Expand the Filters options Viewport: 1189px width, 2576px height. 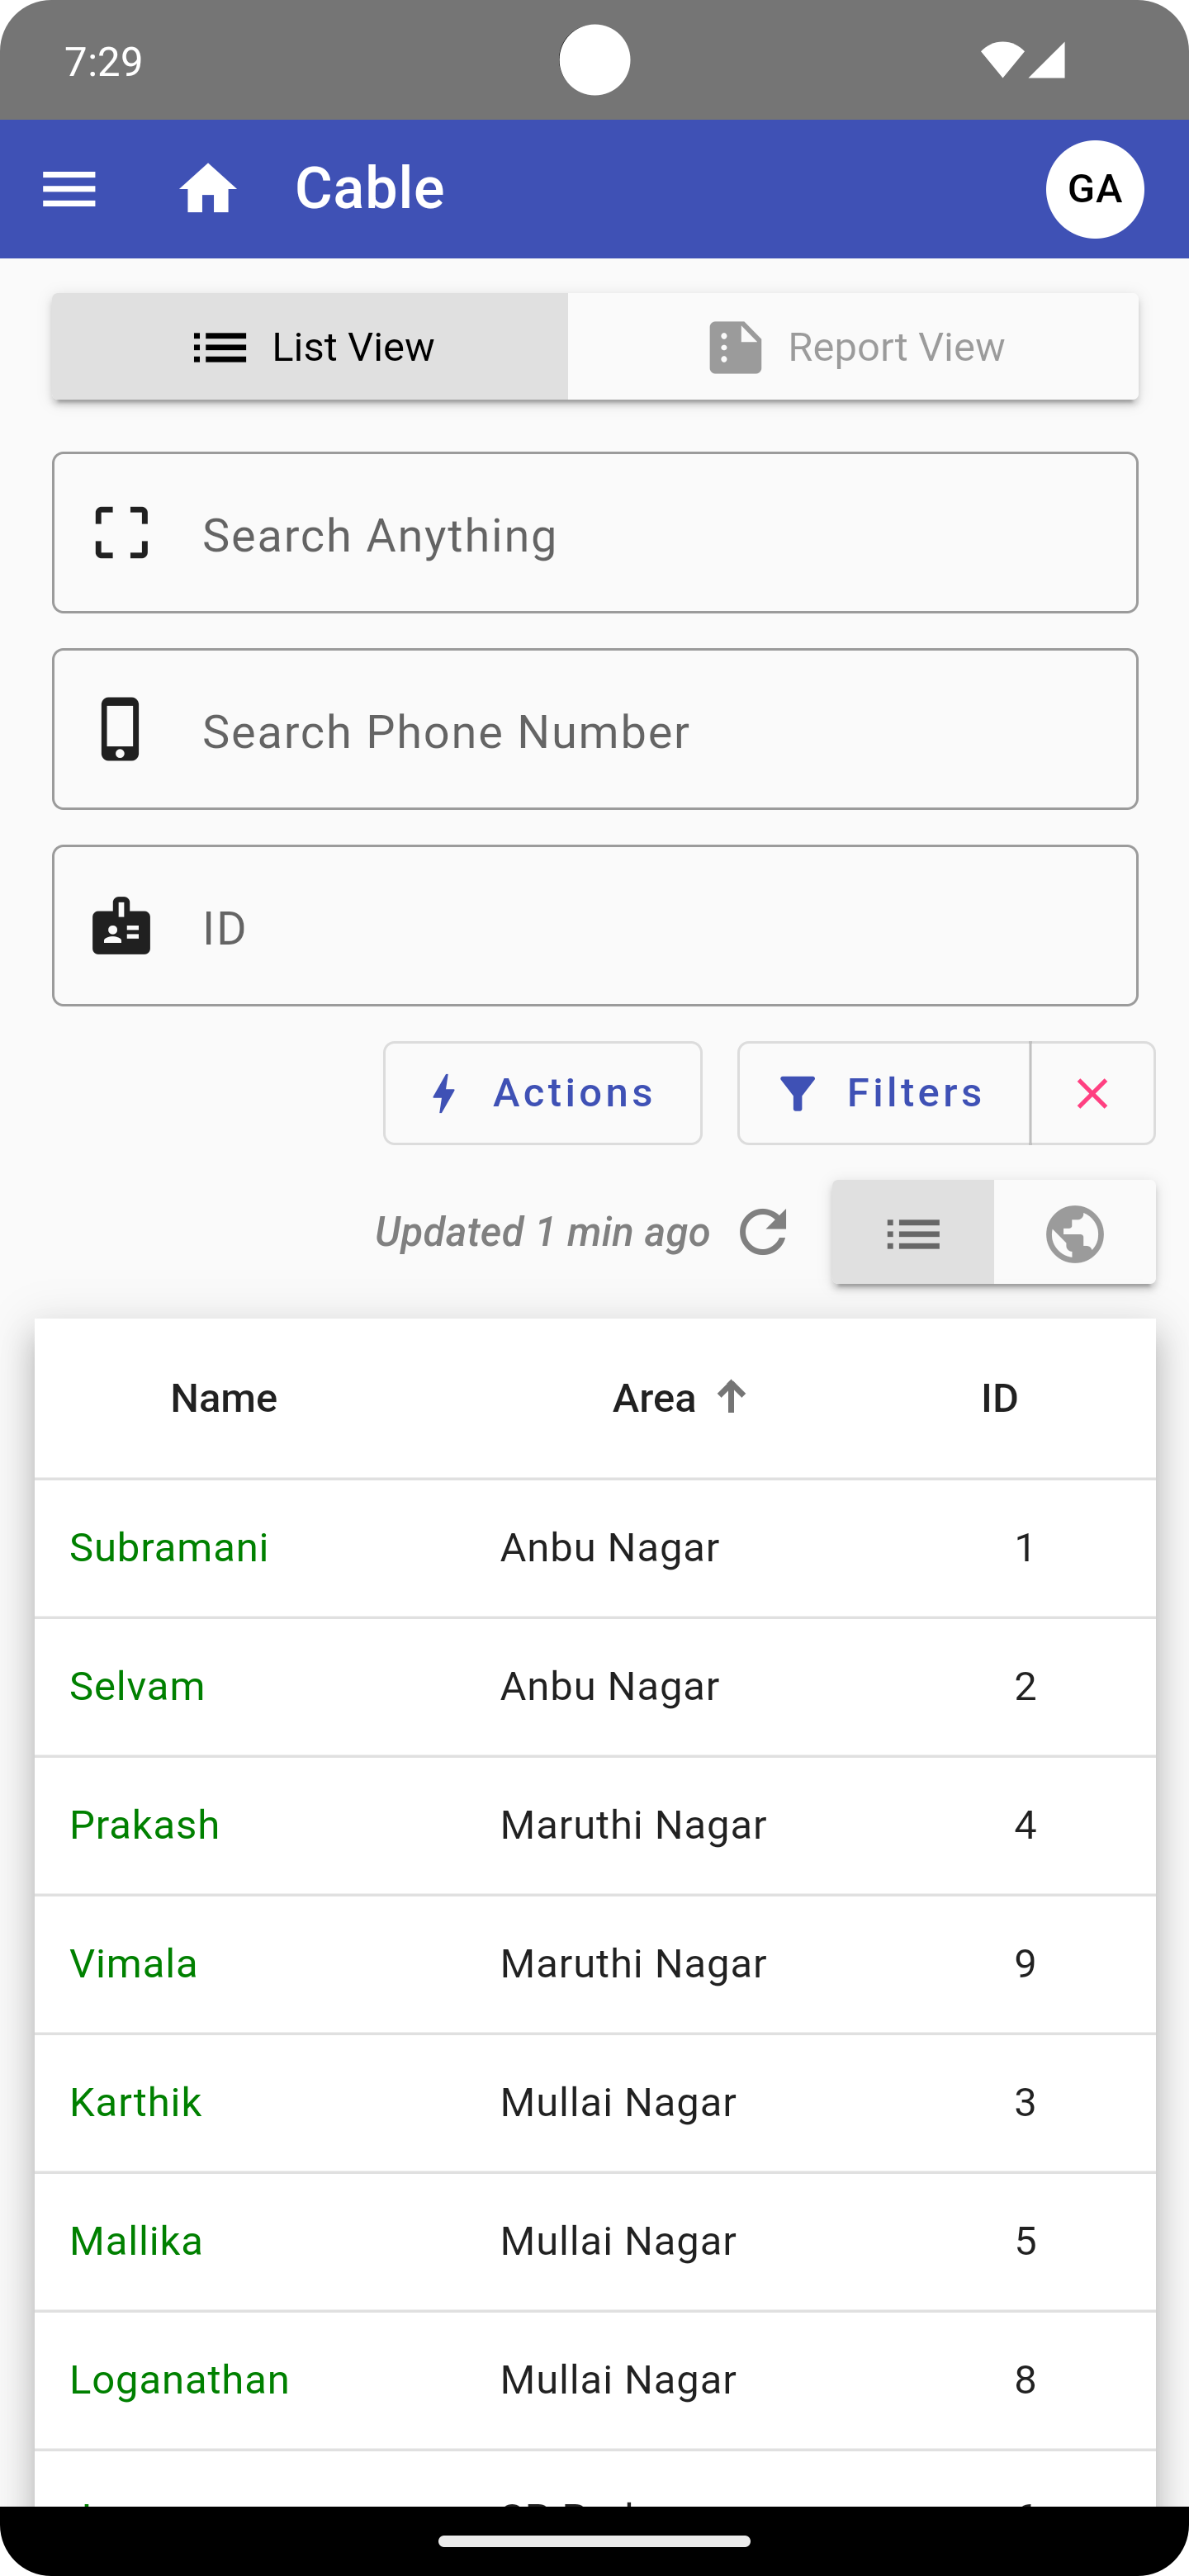pos(884,1093)
